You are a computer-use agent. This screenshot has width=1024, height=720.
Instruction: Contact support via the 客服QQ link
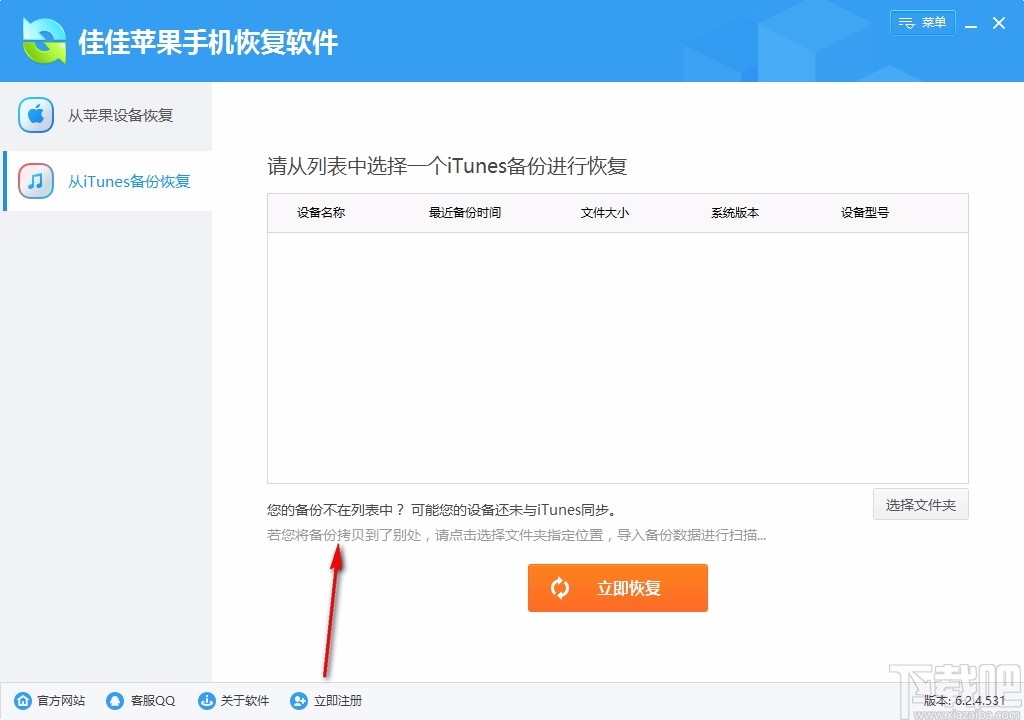(147, 701)
